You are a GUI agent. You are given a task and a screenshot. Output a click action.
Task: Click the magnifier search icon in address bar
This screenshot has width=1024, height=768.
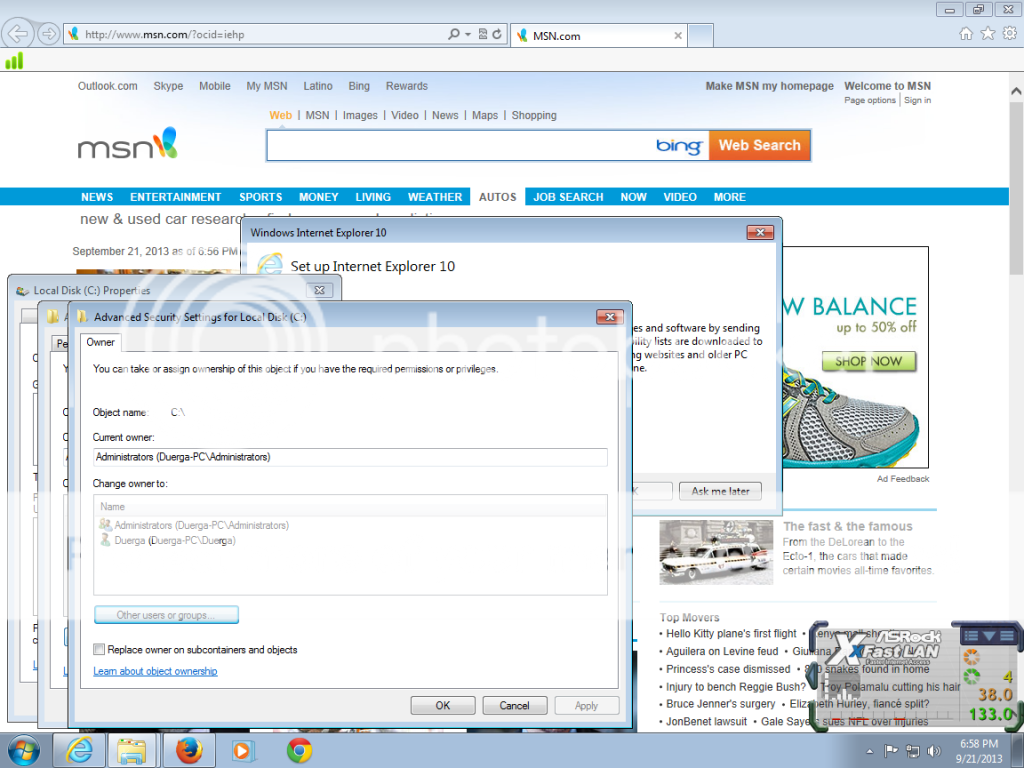pyautogui.click(x=454, y=34)
